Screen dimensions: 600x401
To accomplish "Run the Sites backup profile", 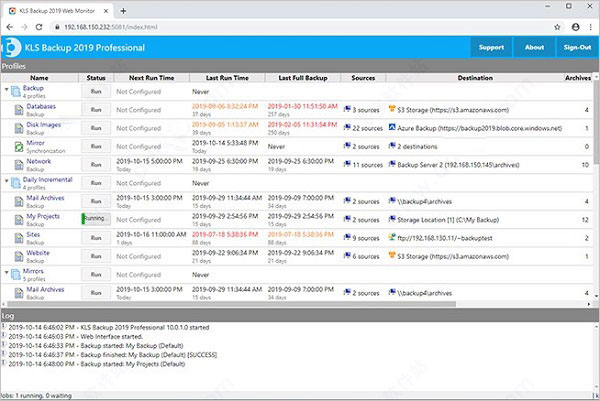I will tap(96, 238).
